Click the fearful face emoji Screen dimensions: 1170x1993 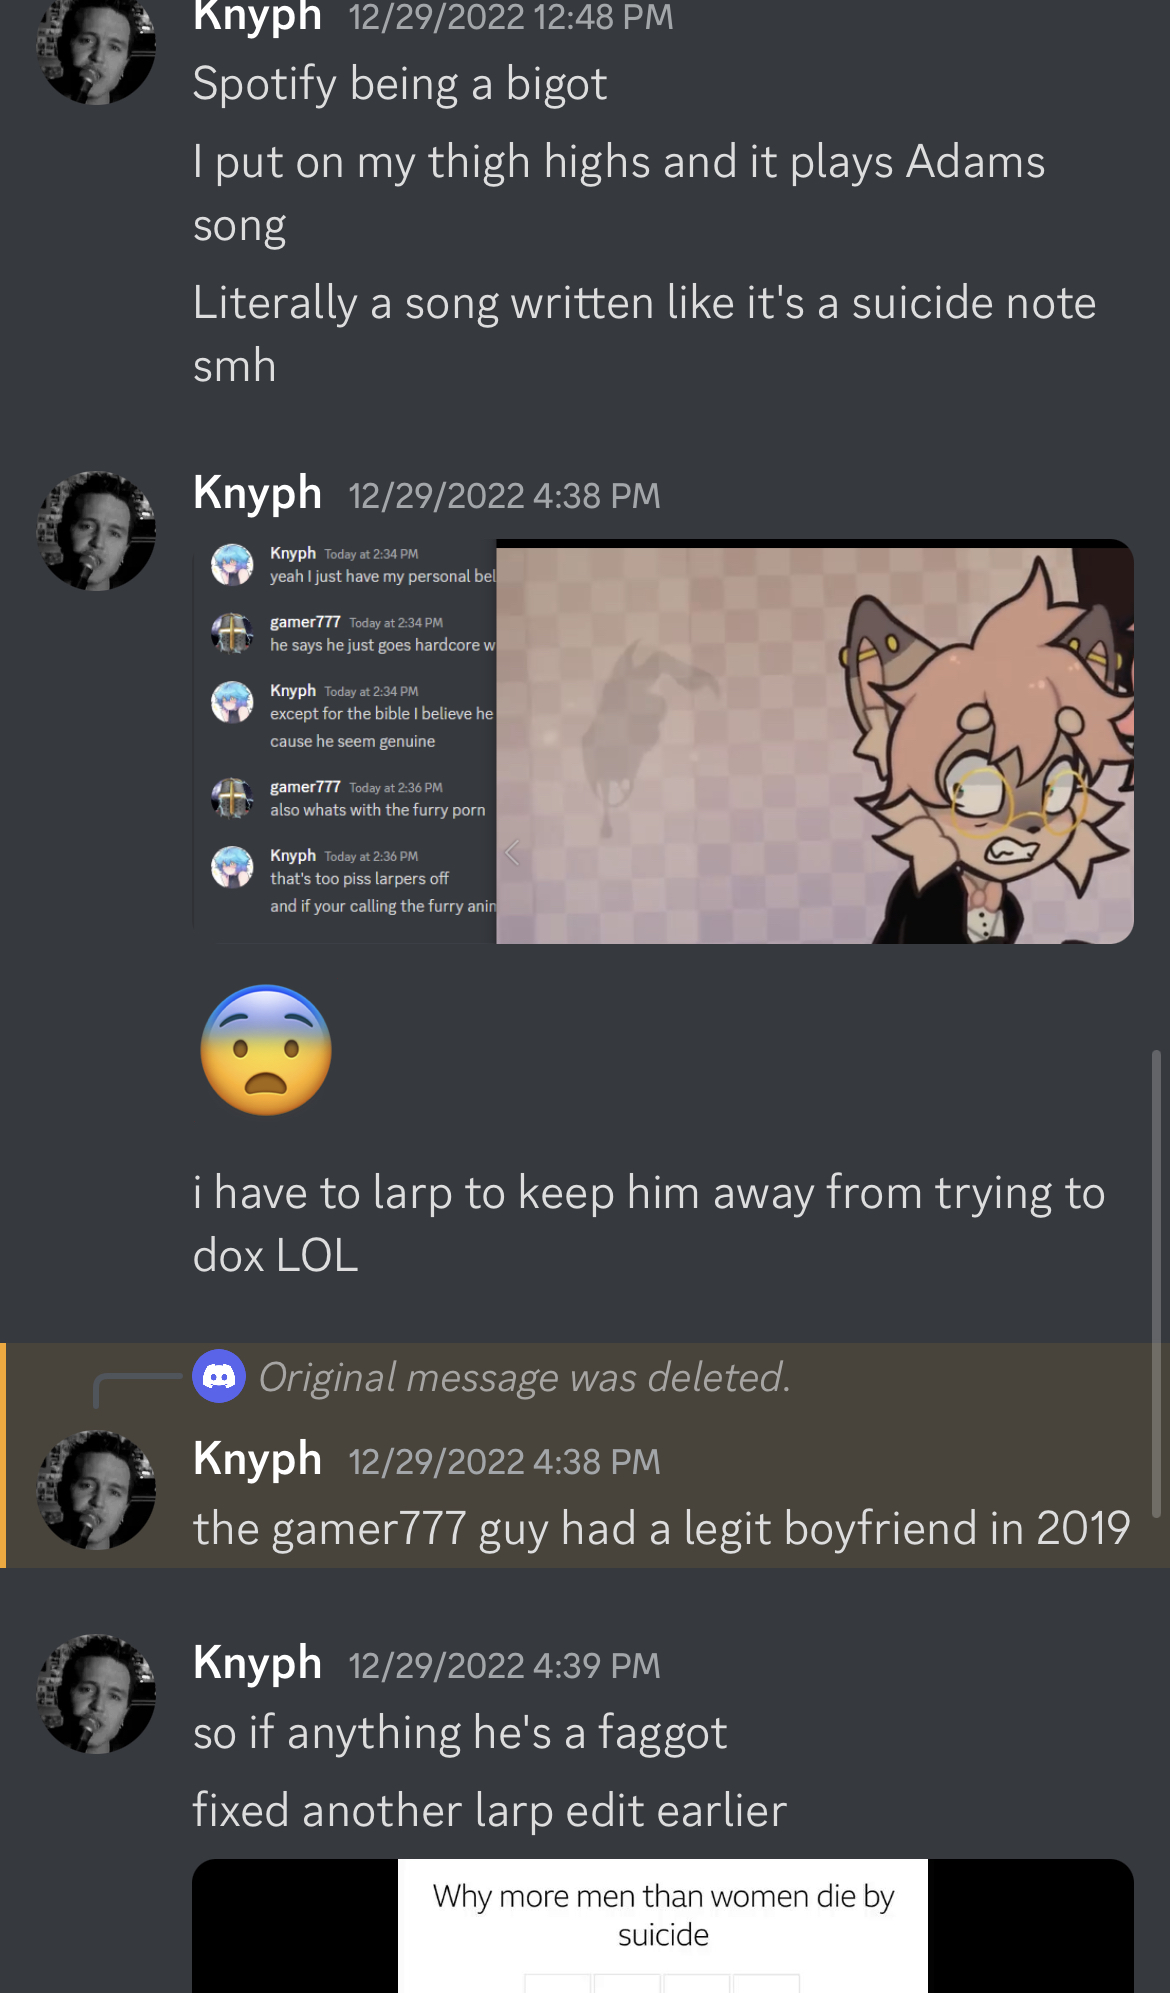coord(266,1050)
